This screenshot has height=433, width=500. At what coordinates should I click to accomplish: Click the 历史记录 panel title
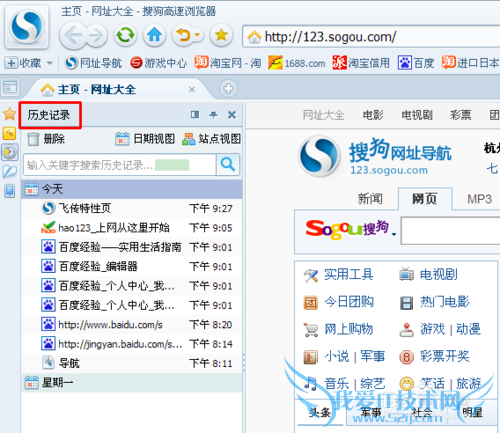pos(49,115)
